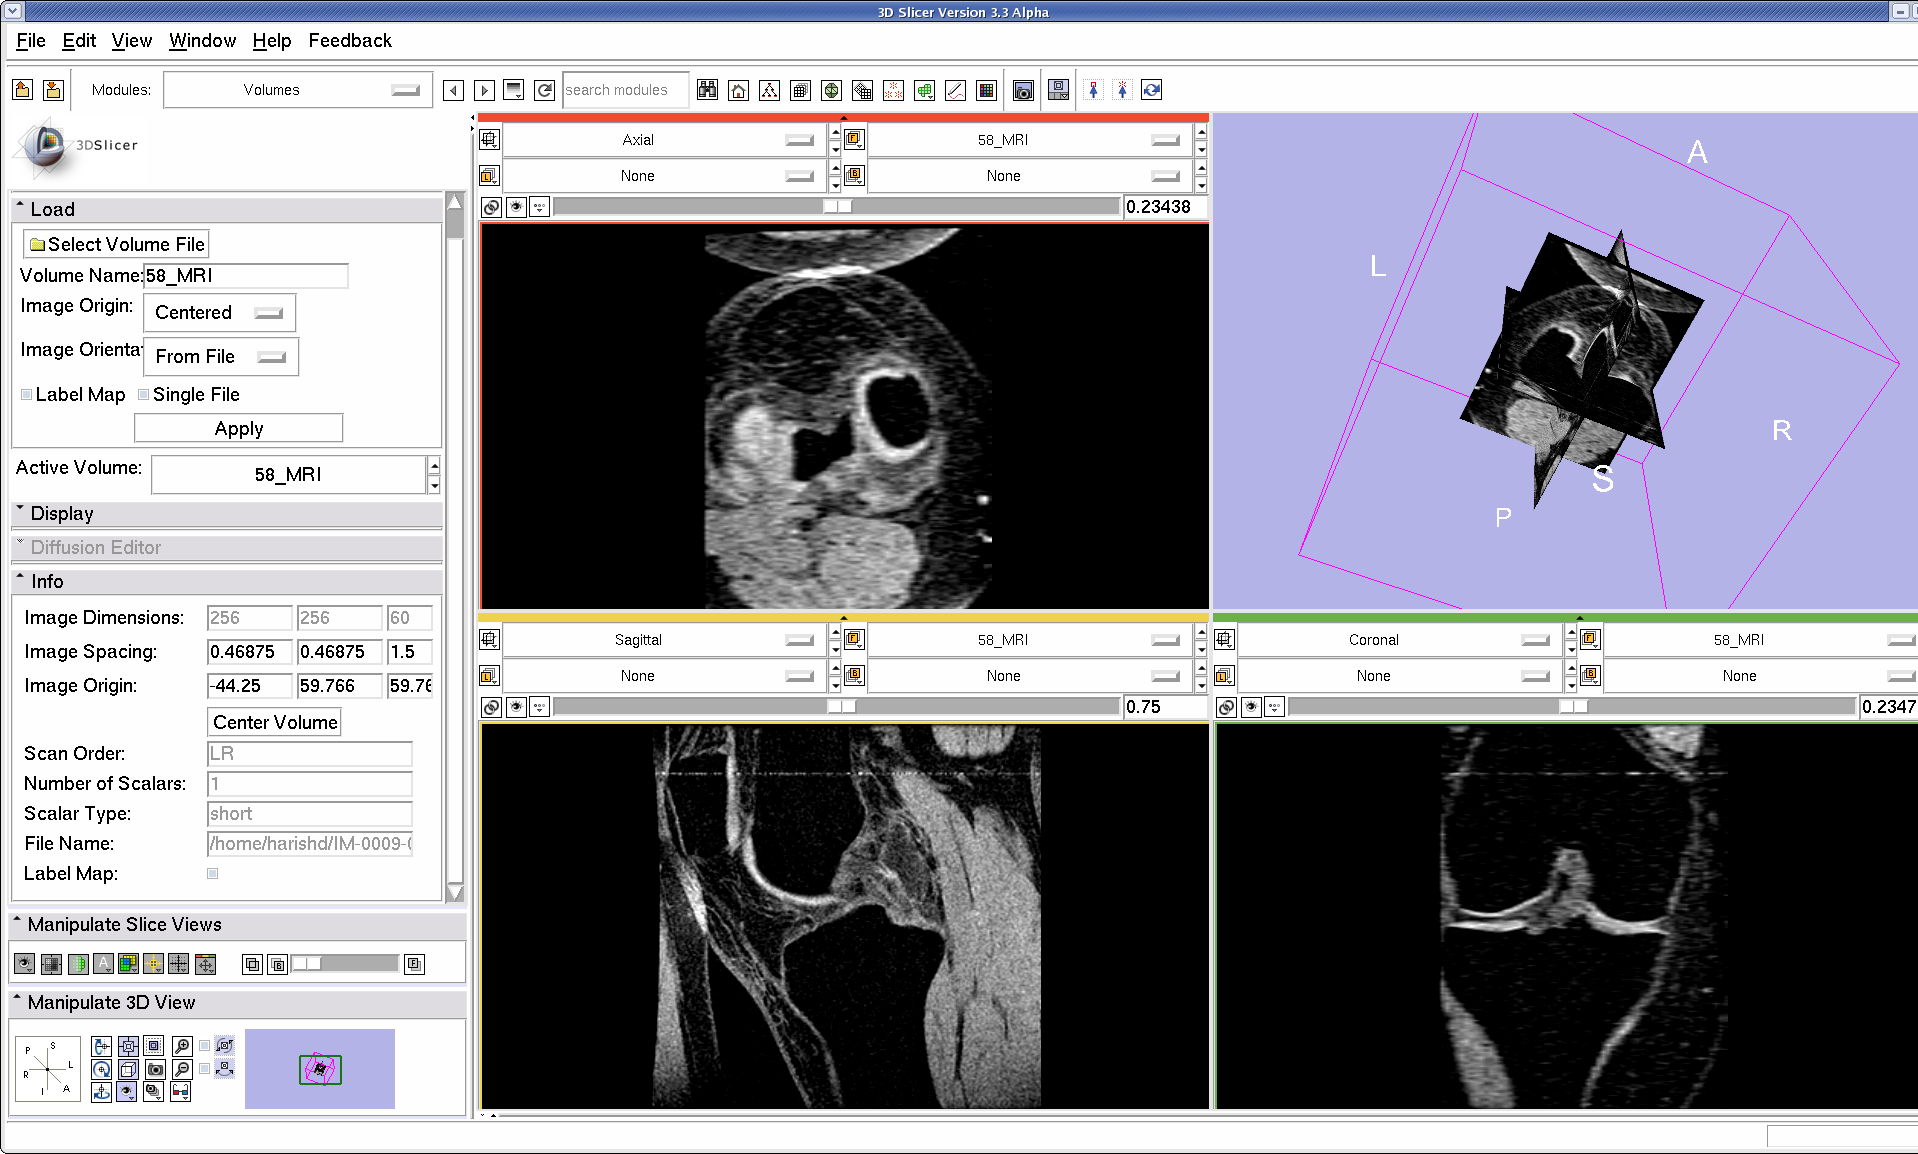Click the red-blue stereo glasses icon
Viewport: 1918px width, 1154px height.
(180, 1092)
